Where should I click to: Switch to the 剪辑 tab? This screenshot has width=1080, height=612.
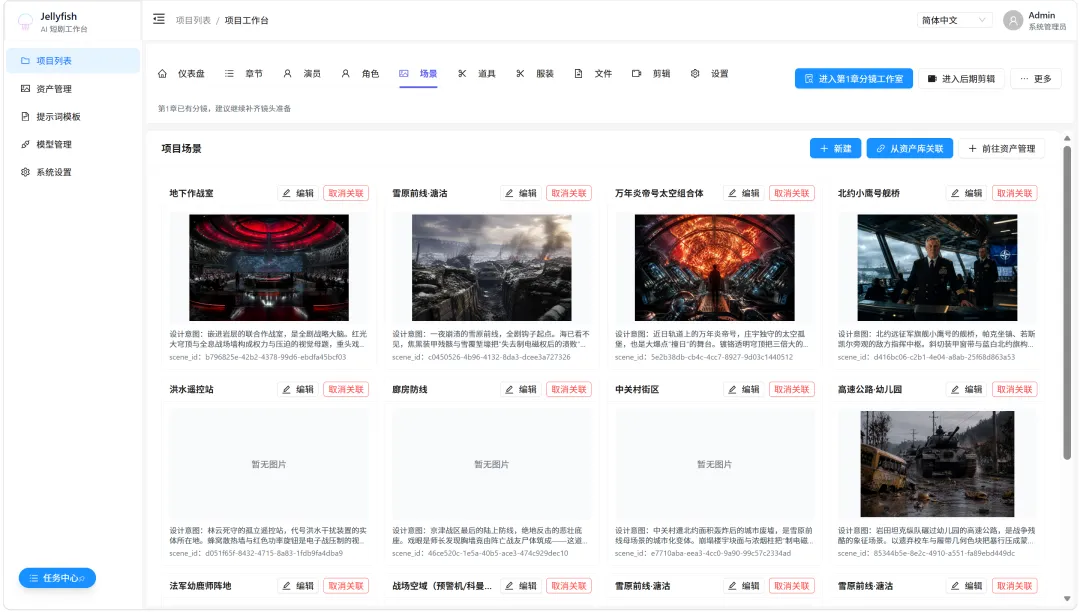(x=651, y=74)
